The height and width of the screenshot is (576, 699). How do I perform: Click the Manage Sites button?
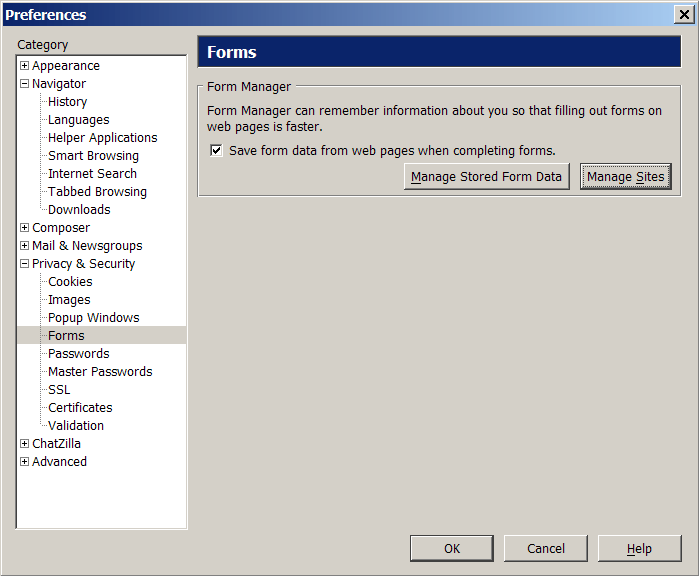point(626,177)
